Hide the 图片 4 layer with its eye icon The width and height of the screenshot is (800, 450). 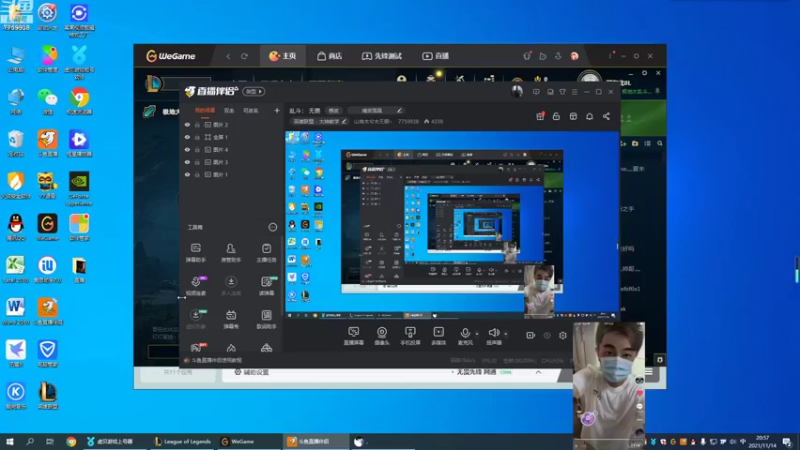(187, 149)
